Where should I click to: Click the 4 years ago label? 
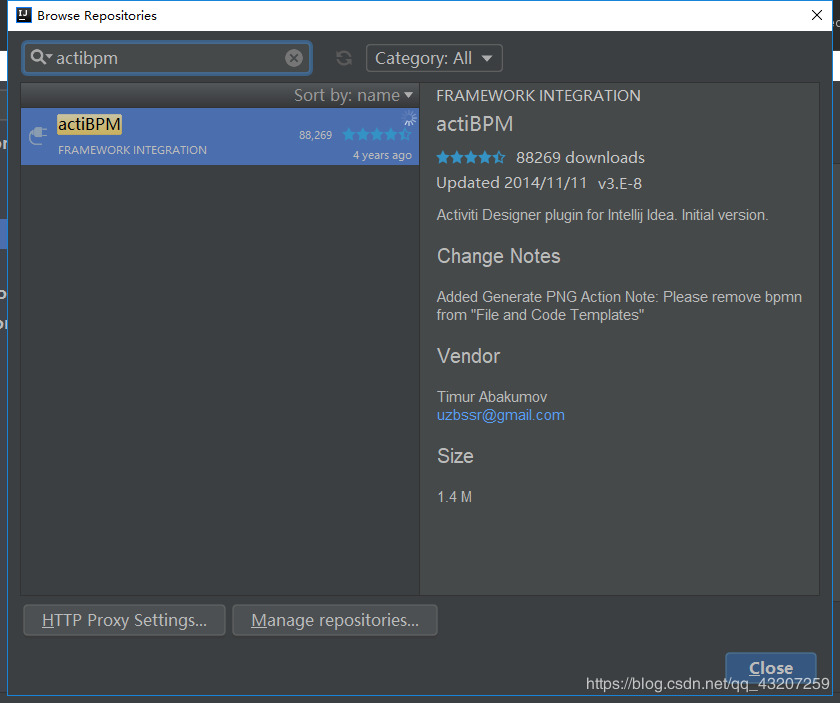(x=382, y=155)
